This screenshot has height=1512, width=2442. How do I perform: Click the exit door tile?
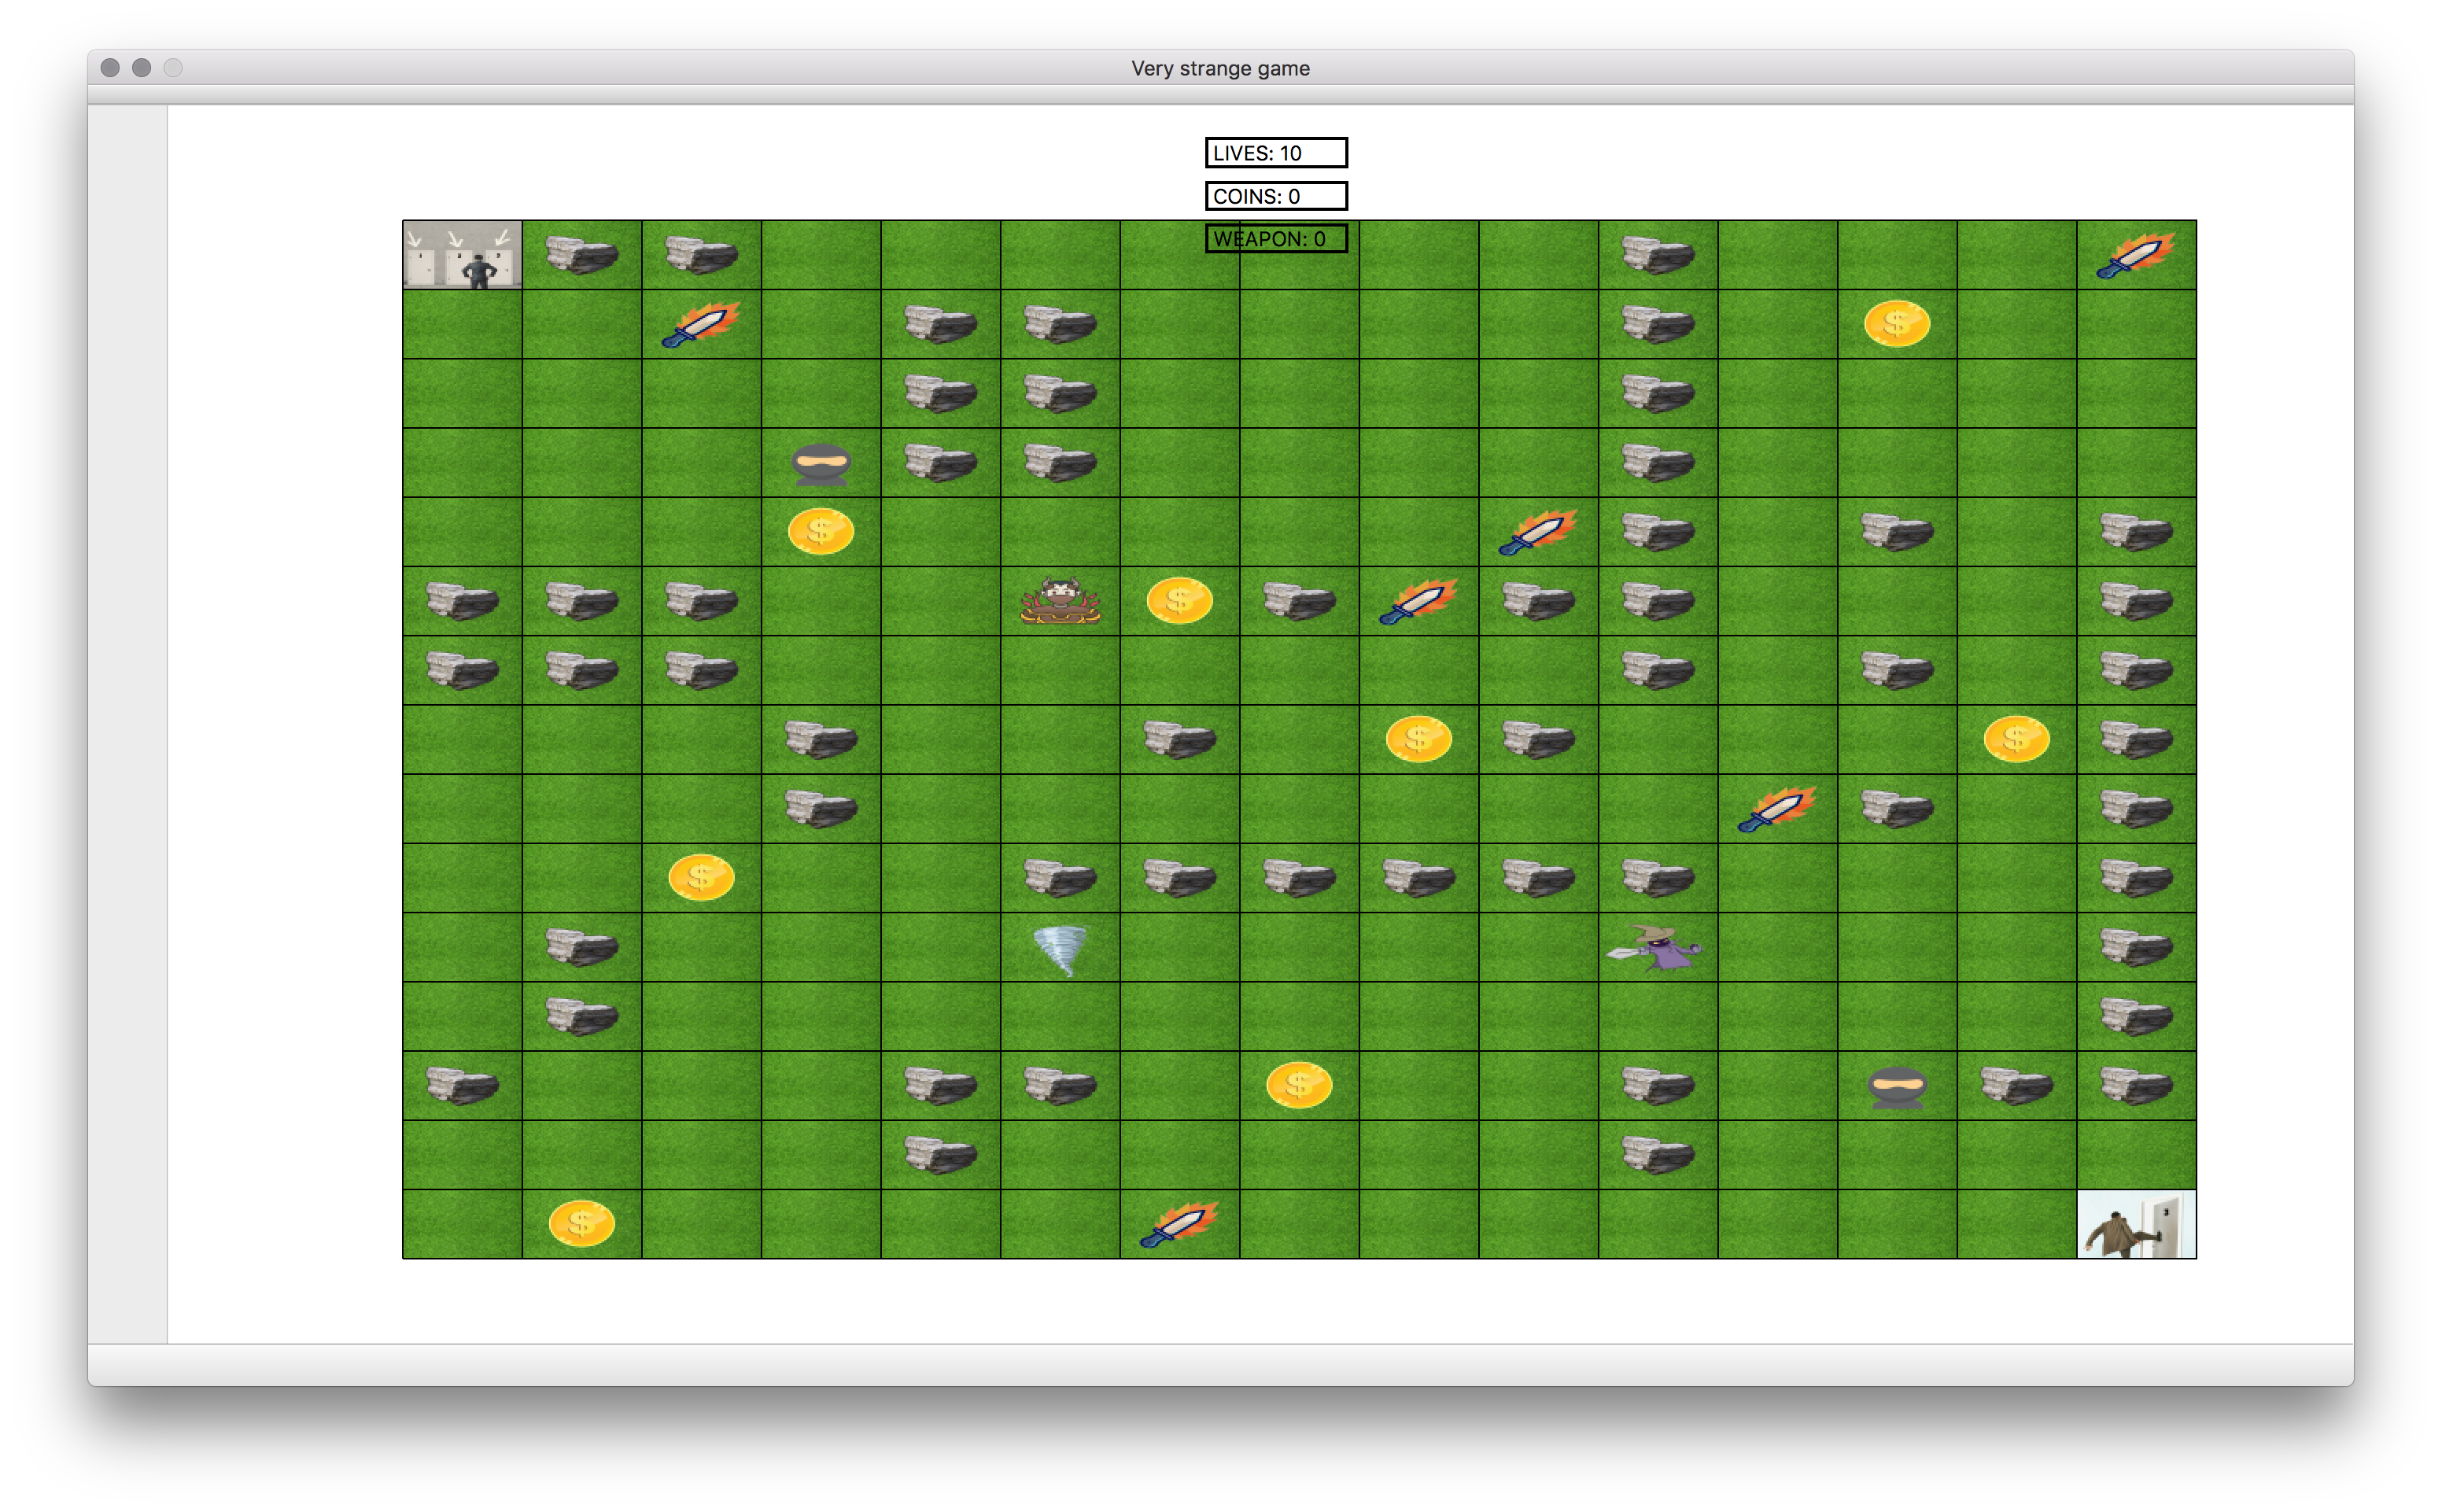[x=2136, y=1224]
